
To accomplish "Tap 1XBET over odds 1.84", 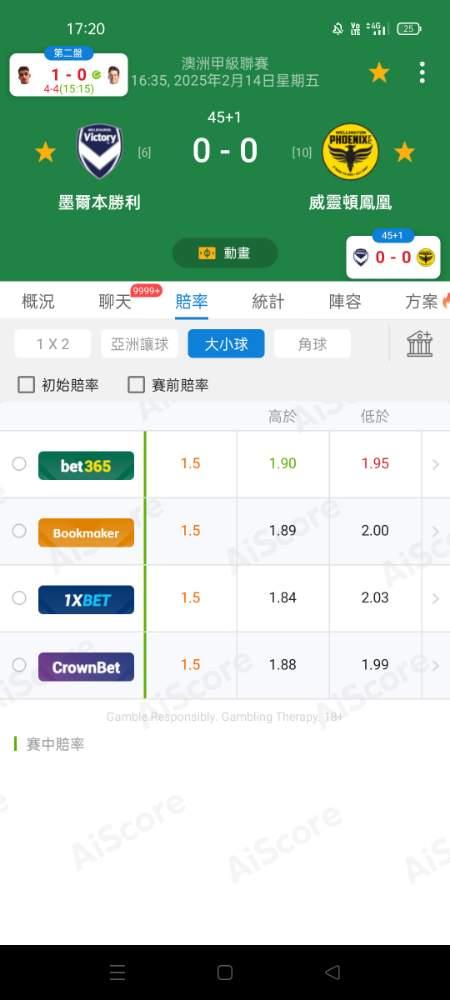I will click(282, 598).
